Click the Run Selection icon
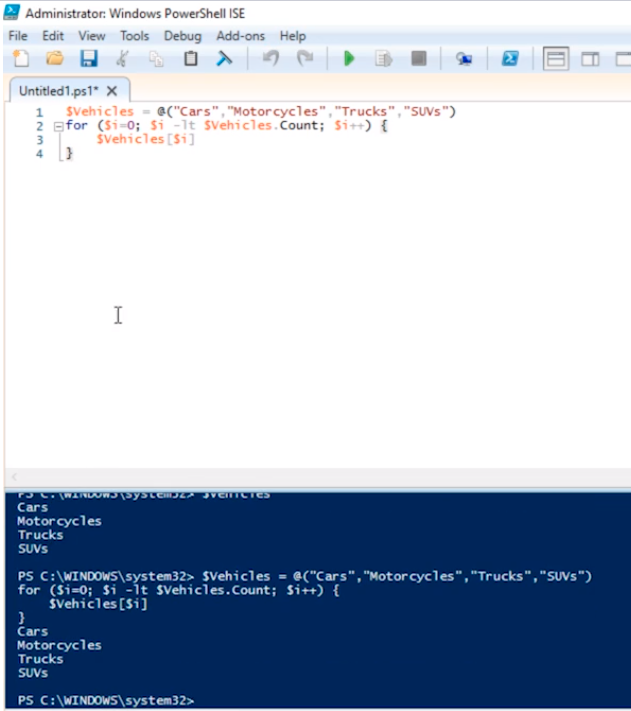This screenshot has width=631, height=711. [x=383, y=59]
